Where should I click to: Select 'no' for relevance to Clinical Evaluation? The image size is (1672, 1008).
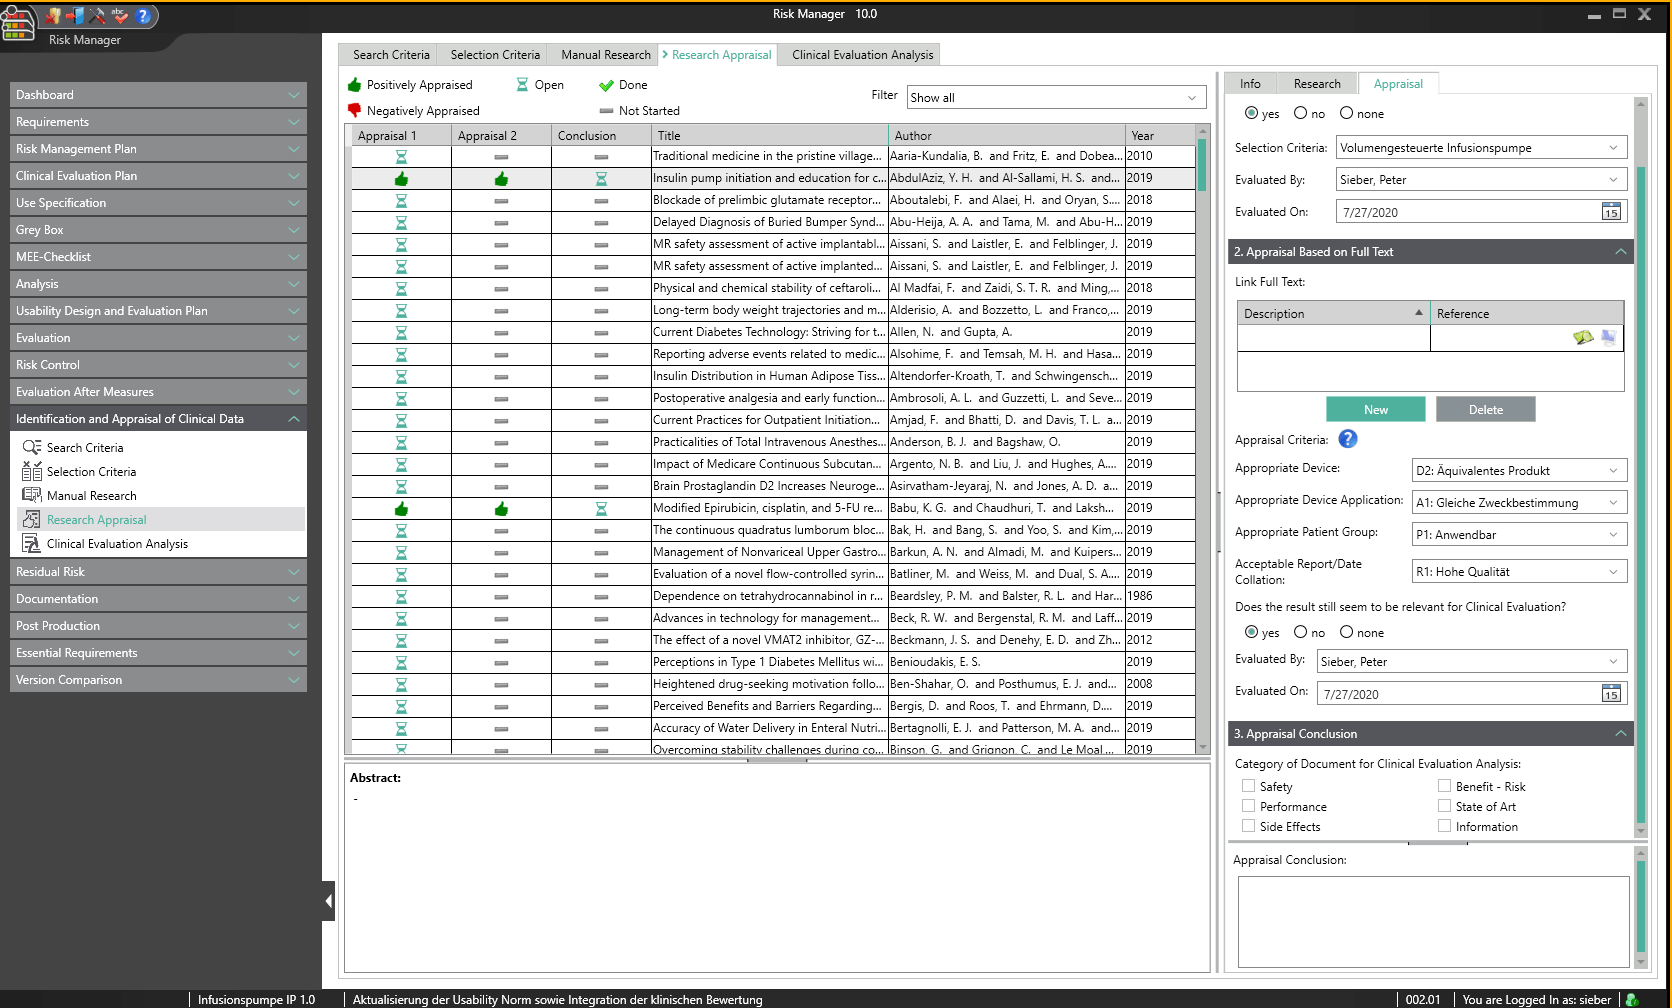point(1300,632)
